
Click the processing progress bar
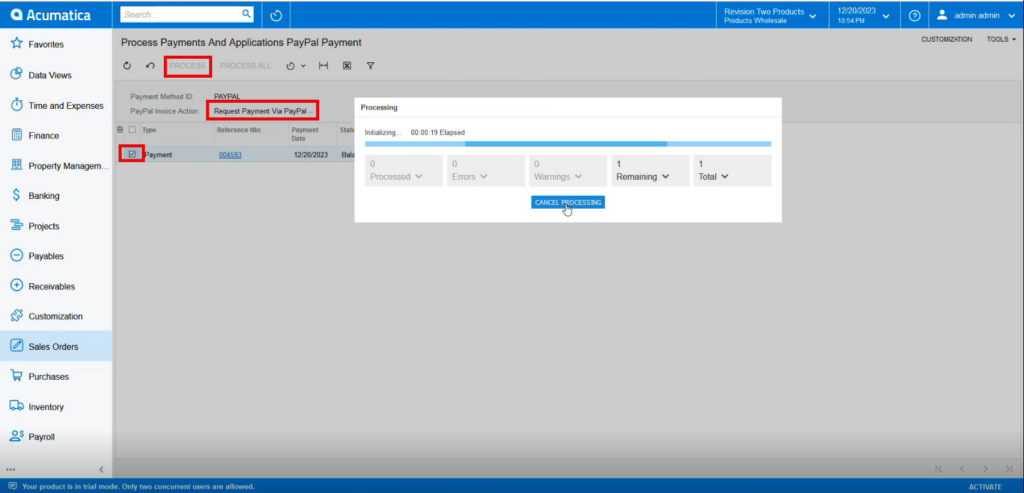[568, 144]
